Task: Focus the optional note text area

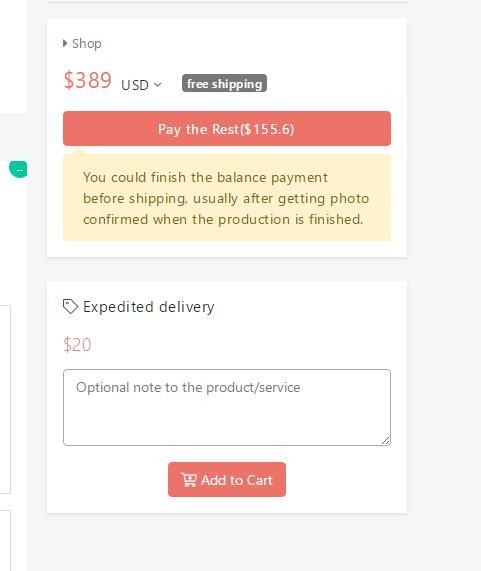Action: (227, 407)
